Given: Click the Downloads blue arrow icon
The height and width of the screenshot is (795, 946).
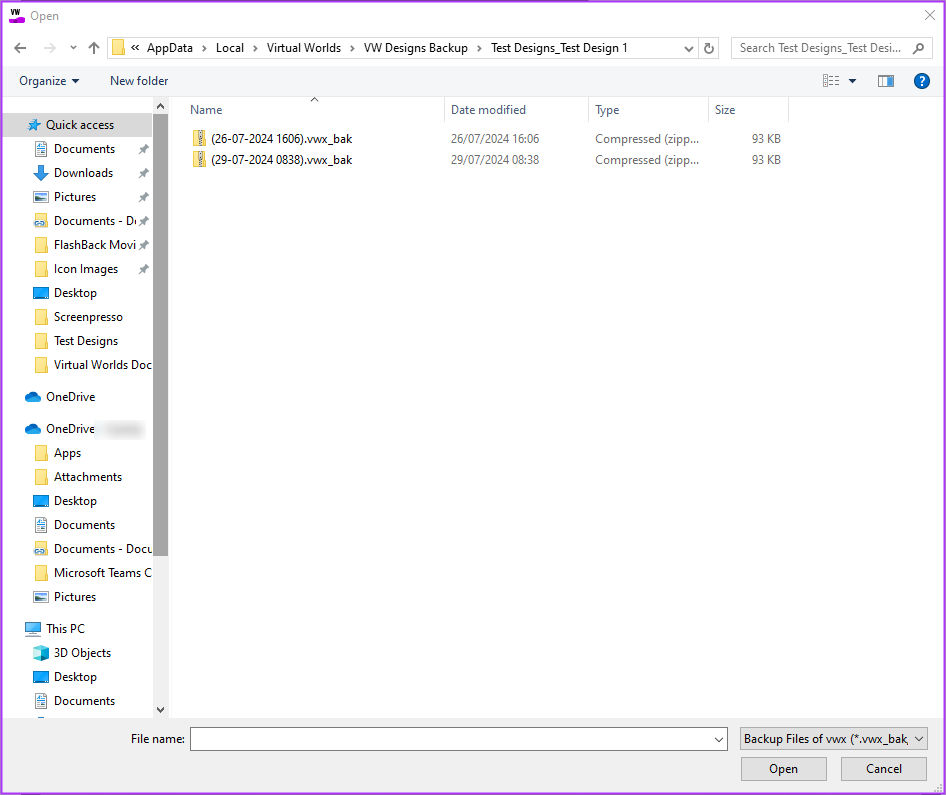Looking at the screenshot, I should (x=41, y=173).
